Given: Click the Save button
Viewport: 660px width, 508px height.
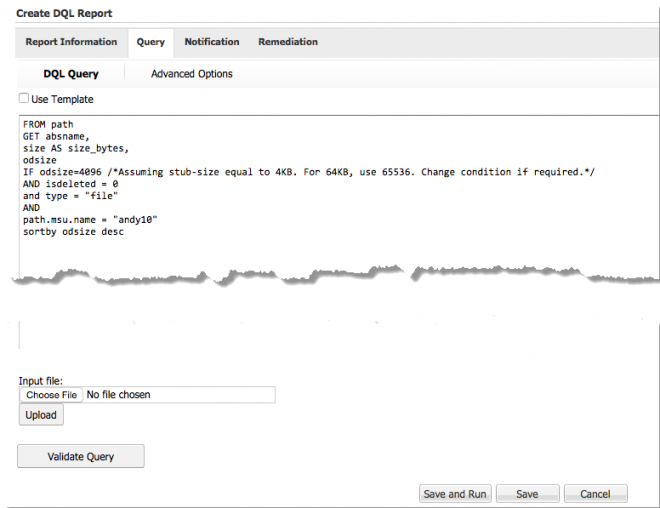Looking at the screenshot, I should (x=527, y=494).
